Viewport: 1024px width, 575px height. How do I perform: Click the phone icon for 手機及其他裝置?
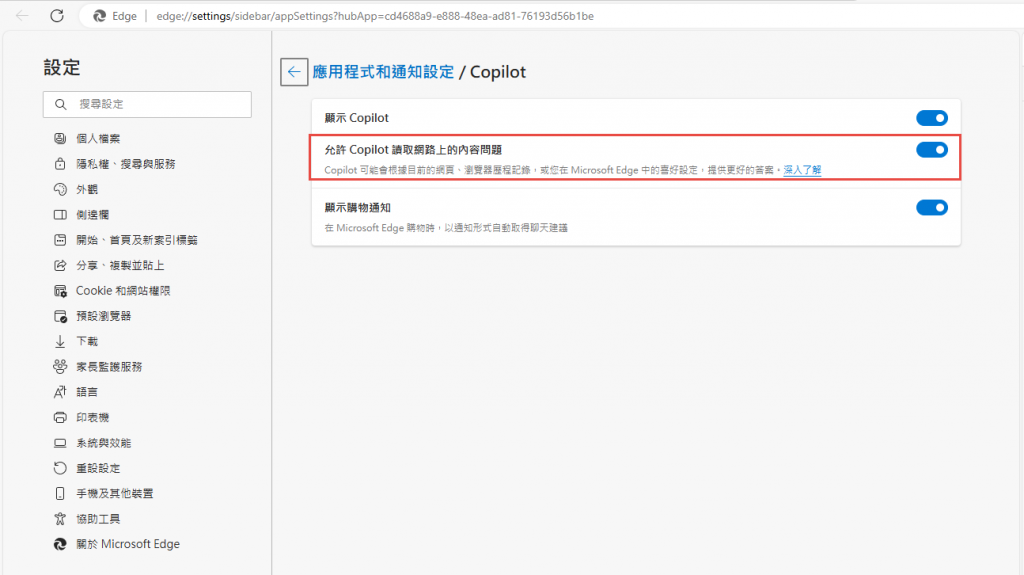coord(60,493)
